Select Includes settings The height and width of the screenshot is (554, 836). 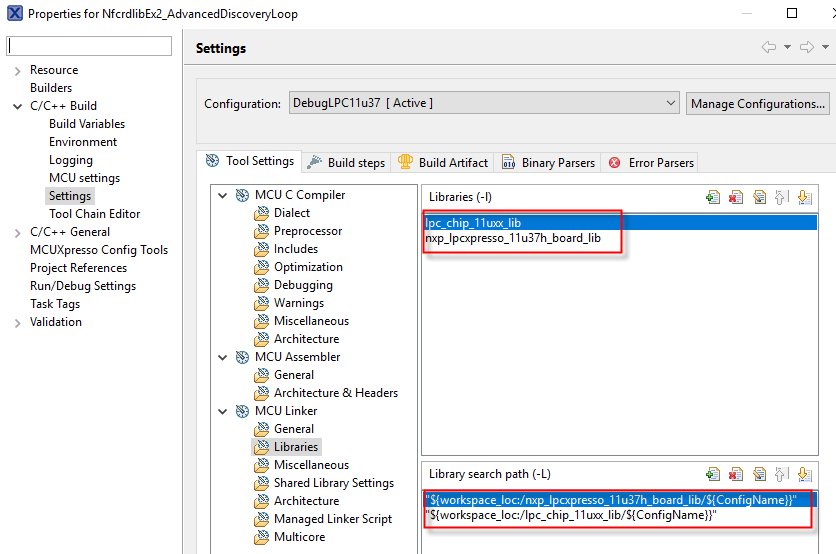tap(295, 249)
